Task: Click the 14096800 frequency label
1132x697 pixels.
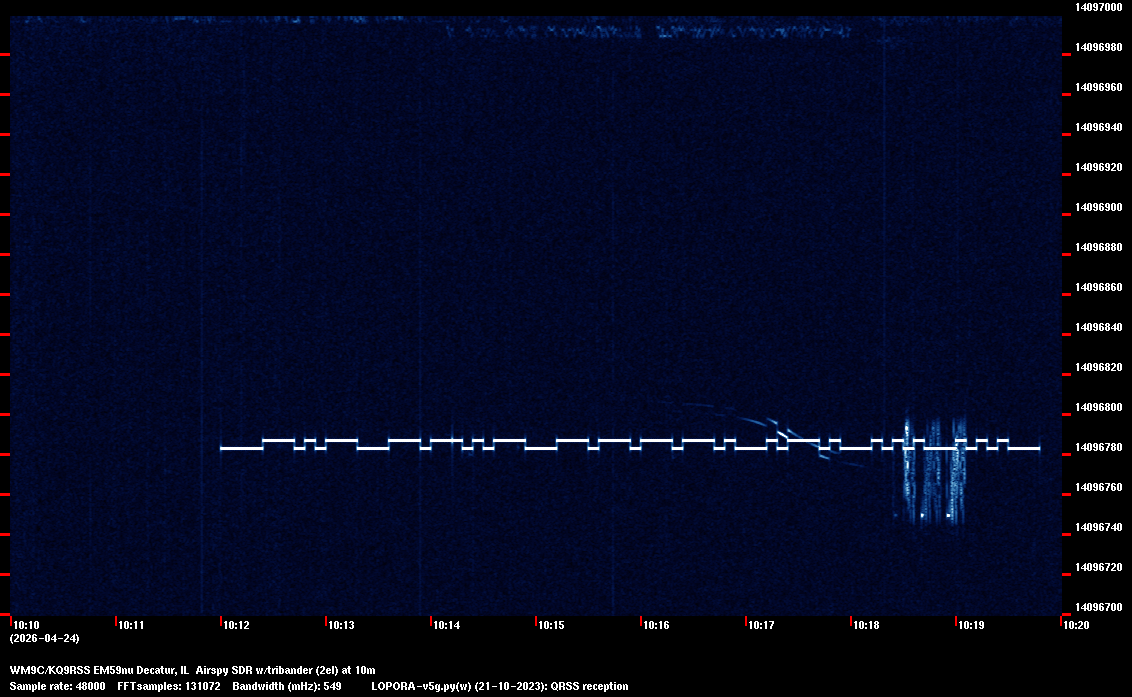Action: (1098, 407)
